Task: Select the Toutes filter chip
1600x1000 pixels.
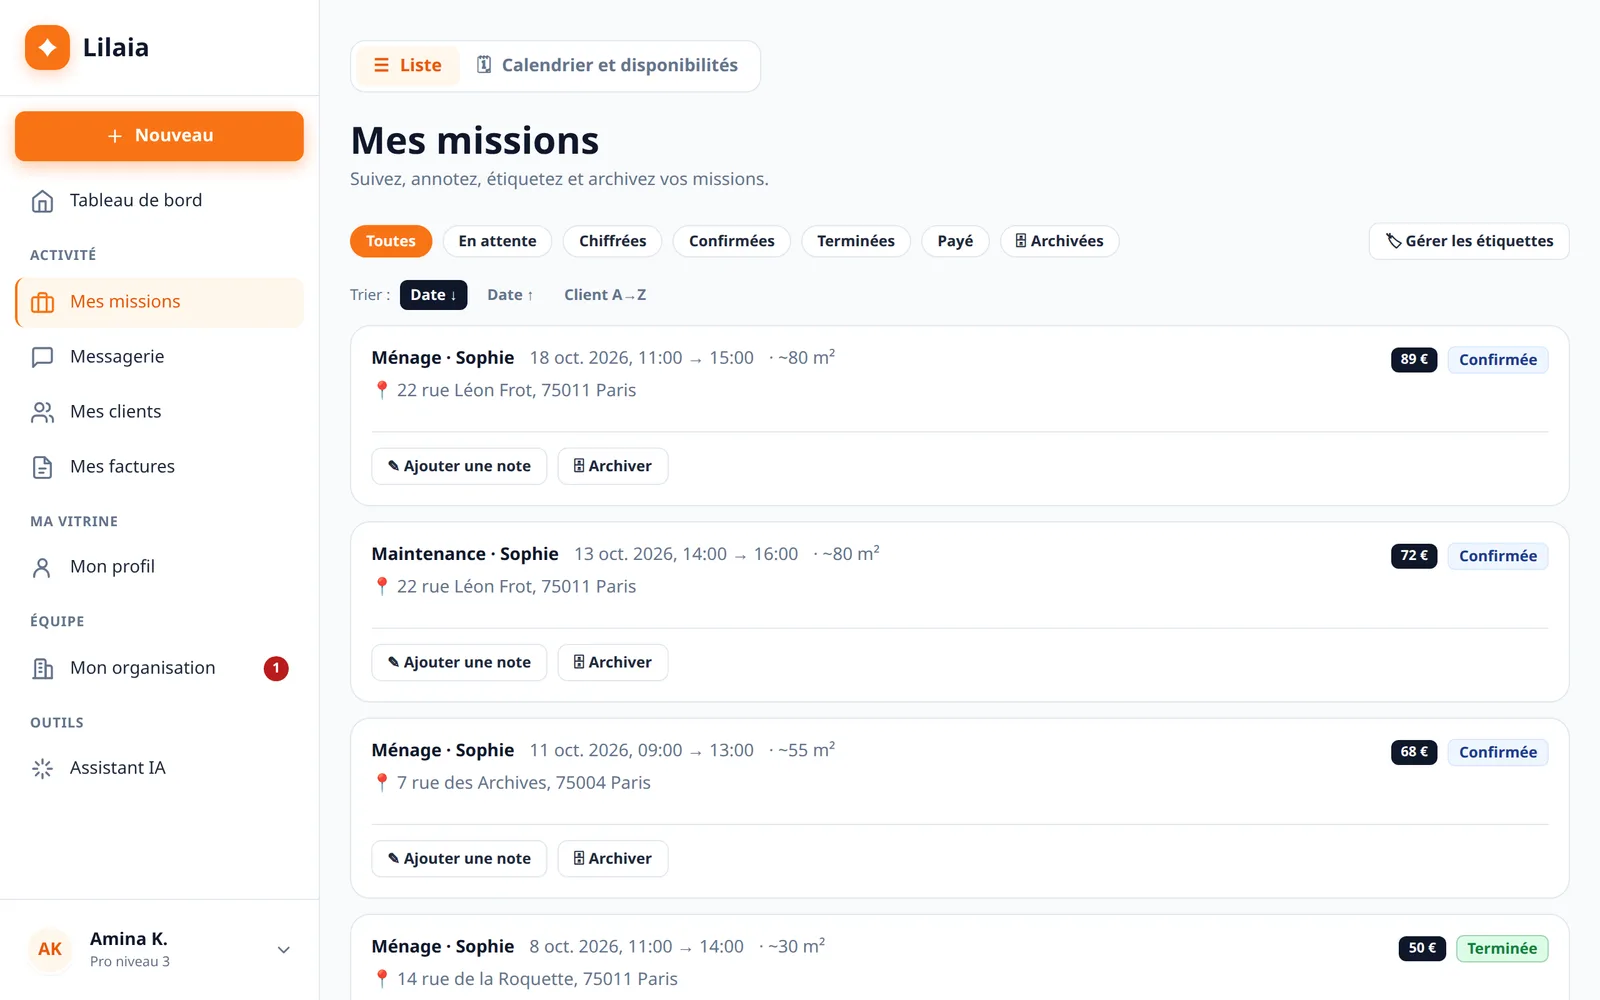Action: click(x=391, y=241)
